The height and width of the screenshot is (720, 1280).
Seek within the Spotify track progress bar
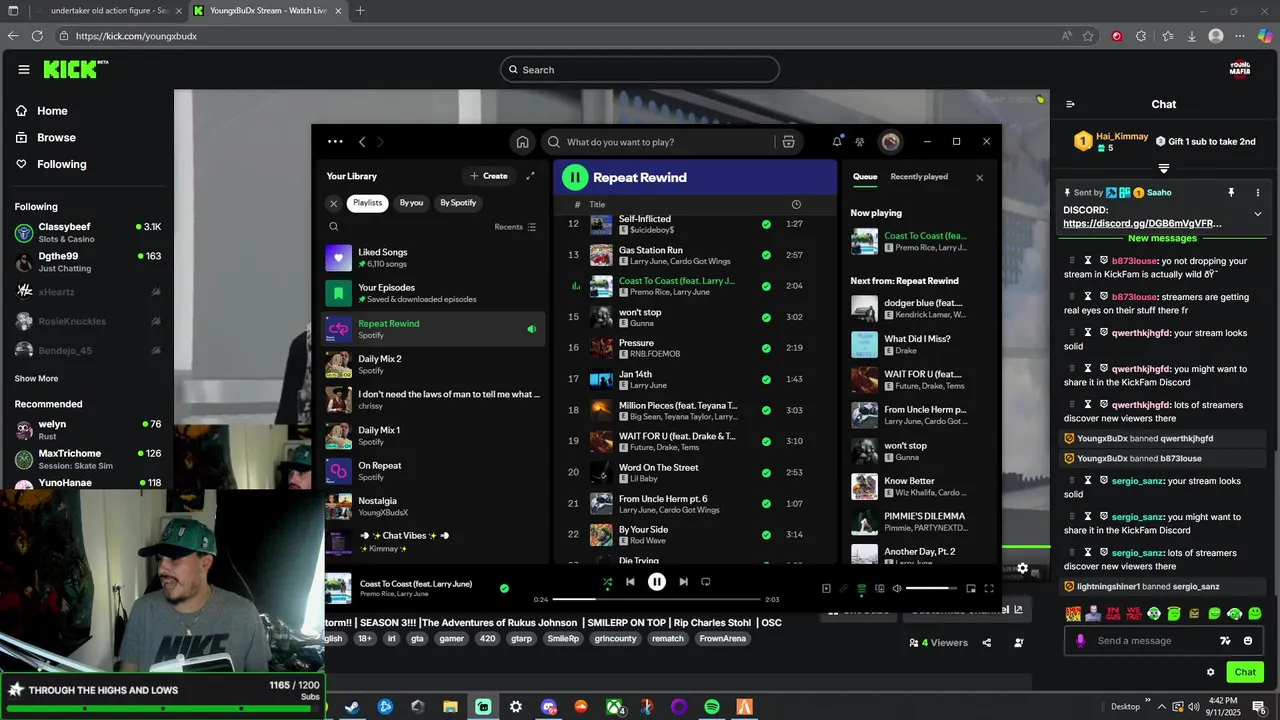656,599
